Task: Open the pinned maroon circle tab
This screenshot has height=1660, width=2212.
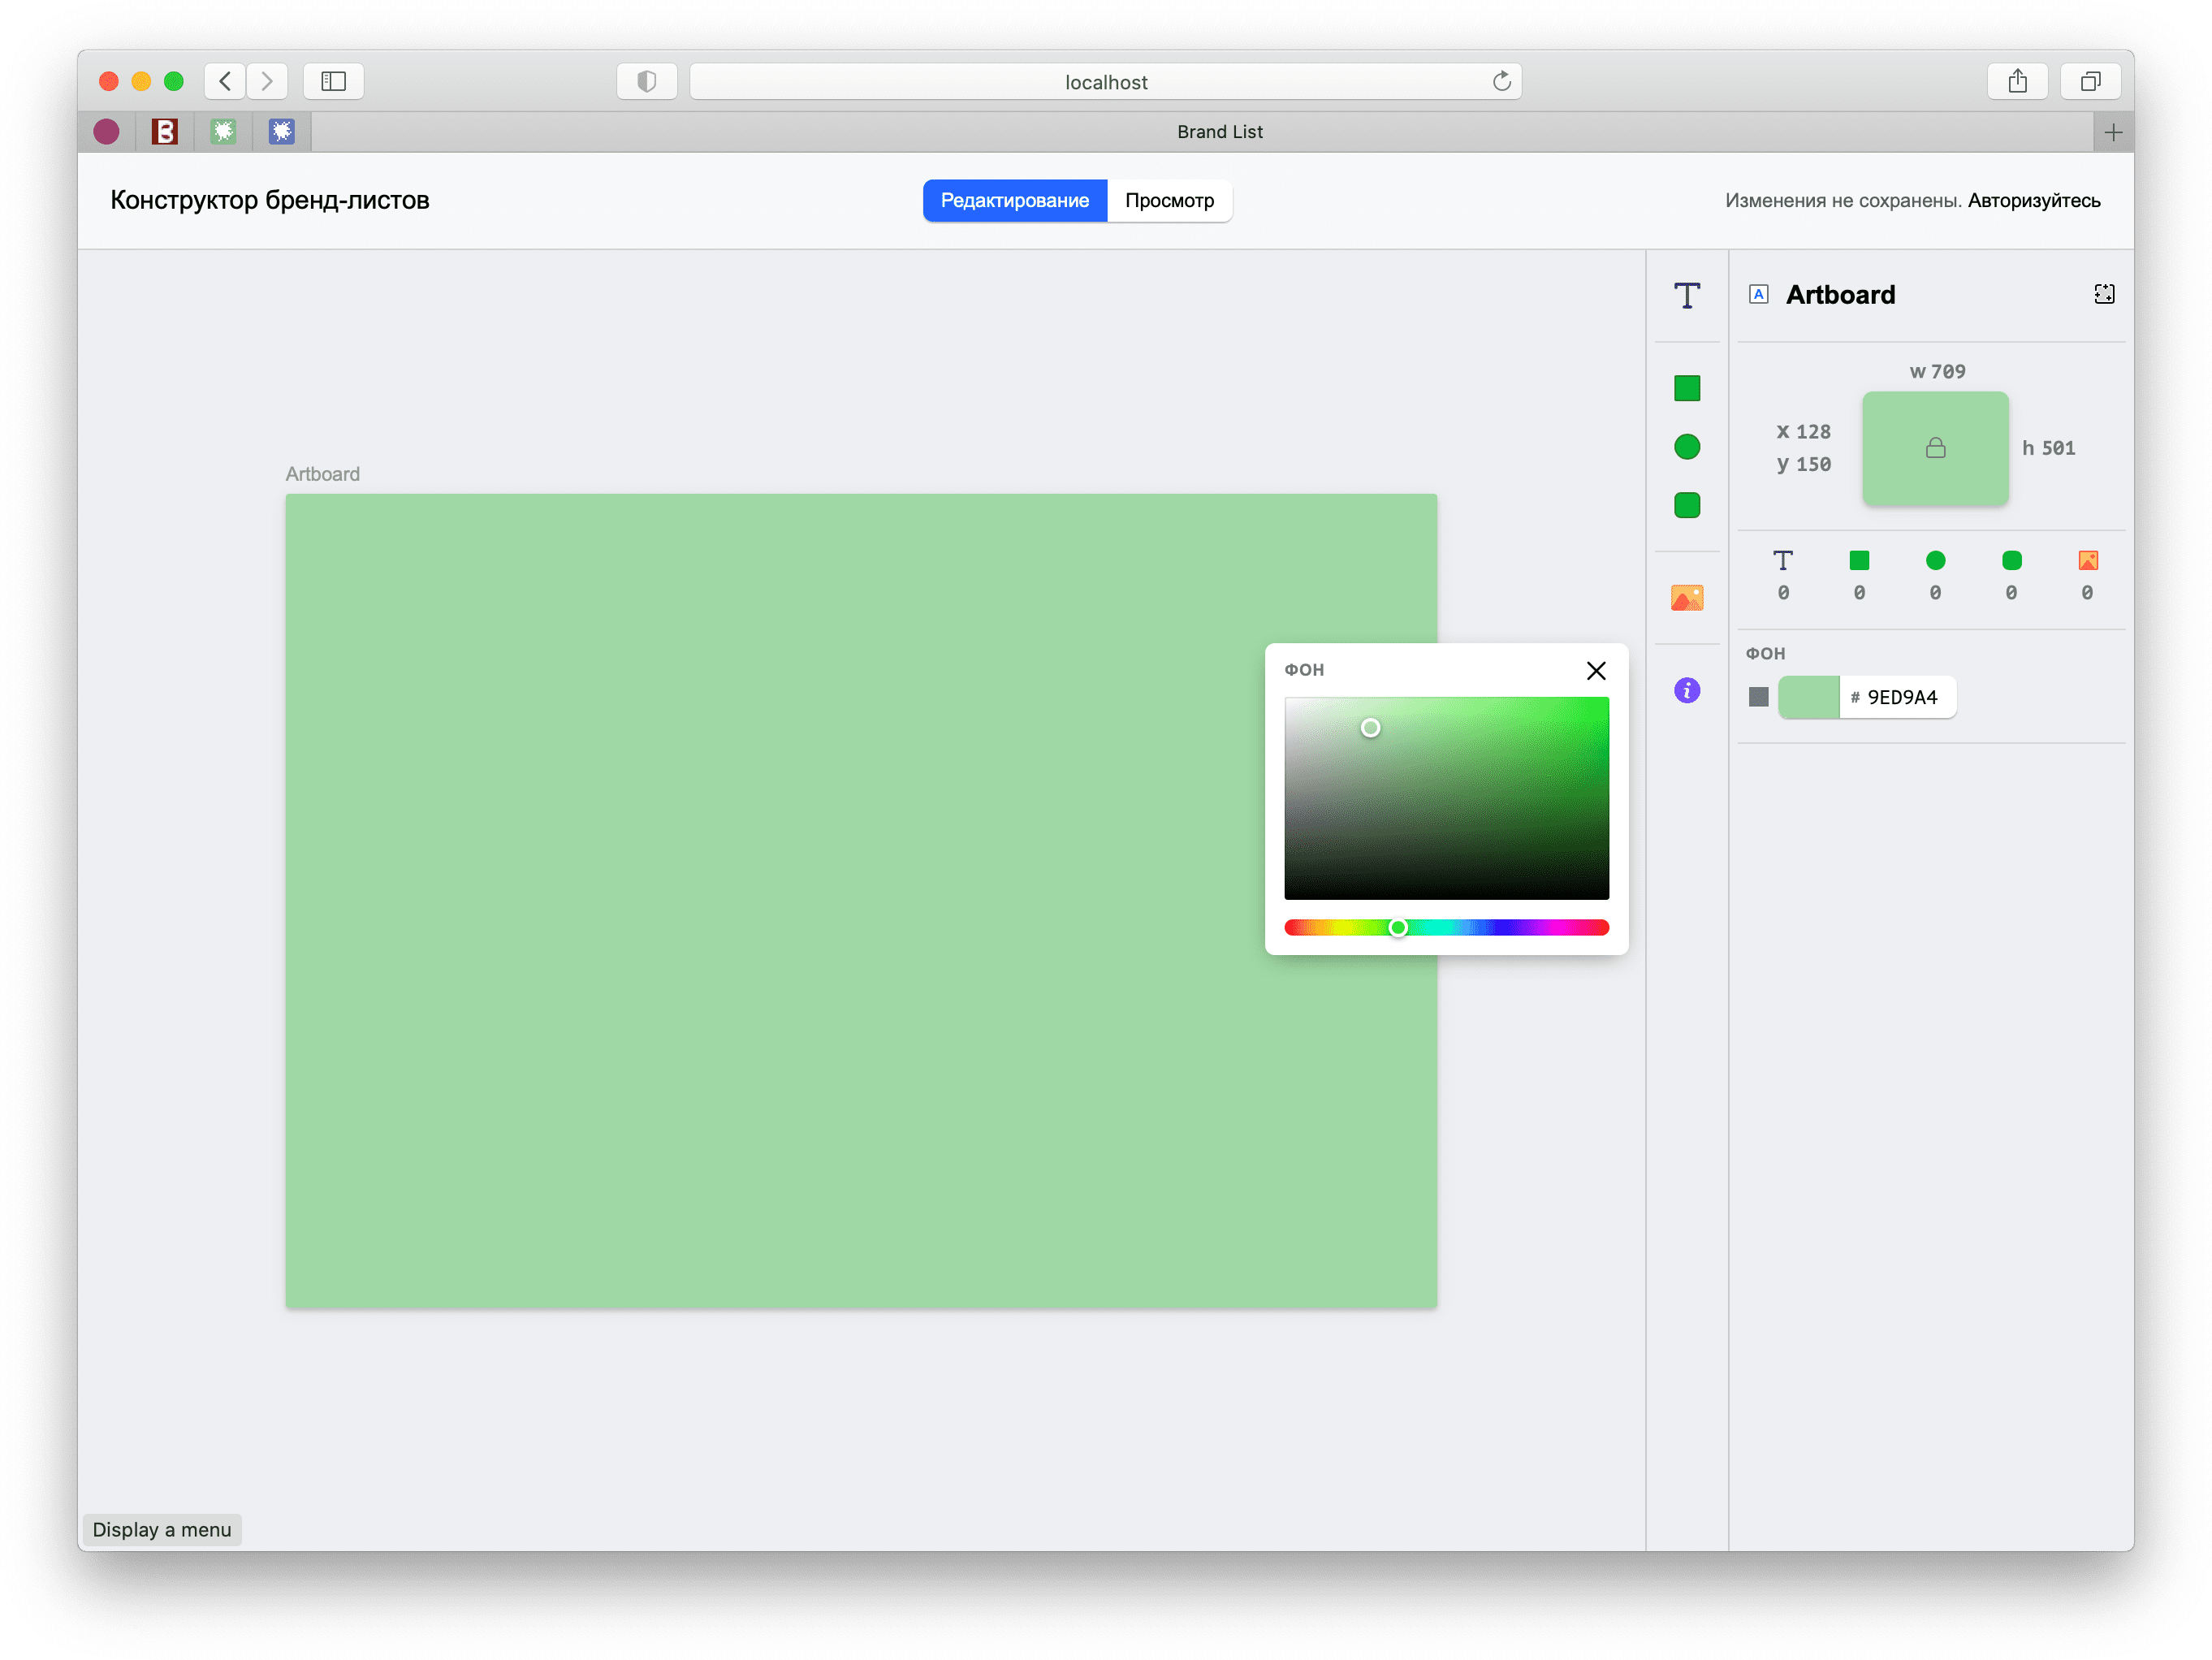Action: point(106,132)
